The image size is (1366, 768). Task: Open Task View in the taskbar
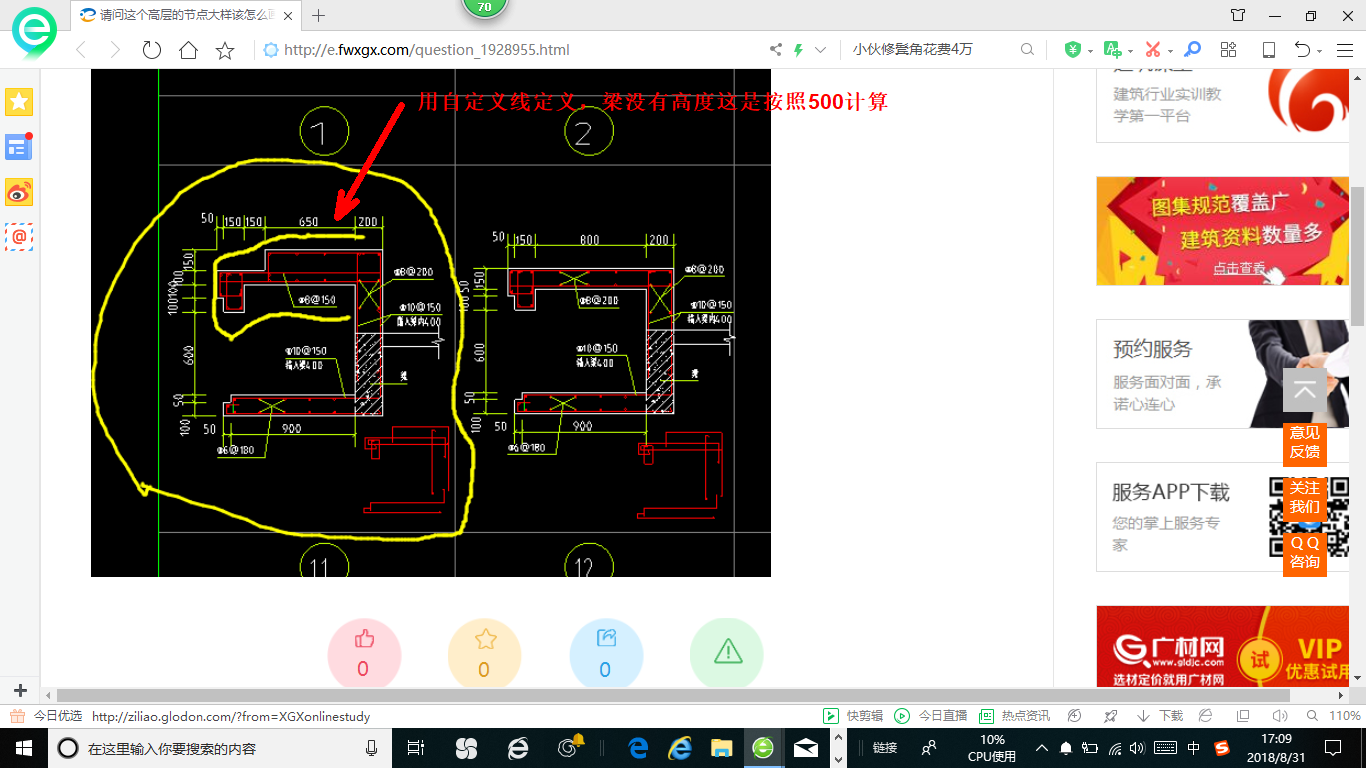coord(417,748)
